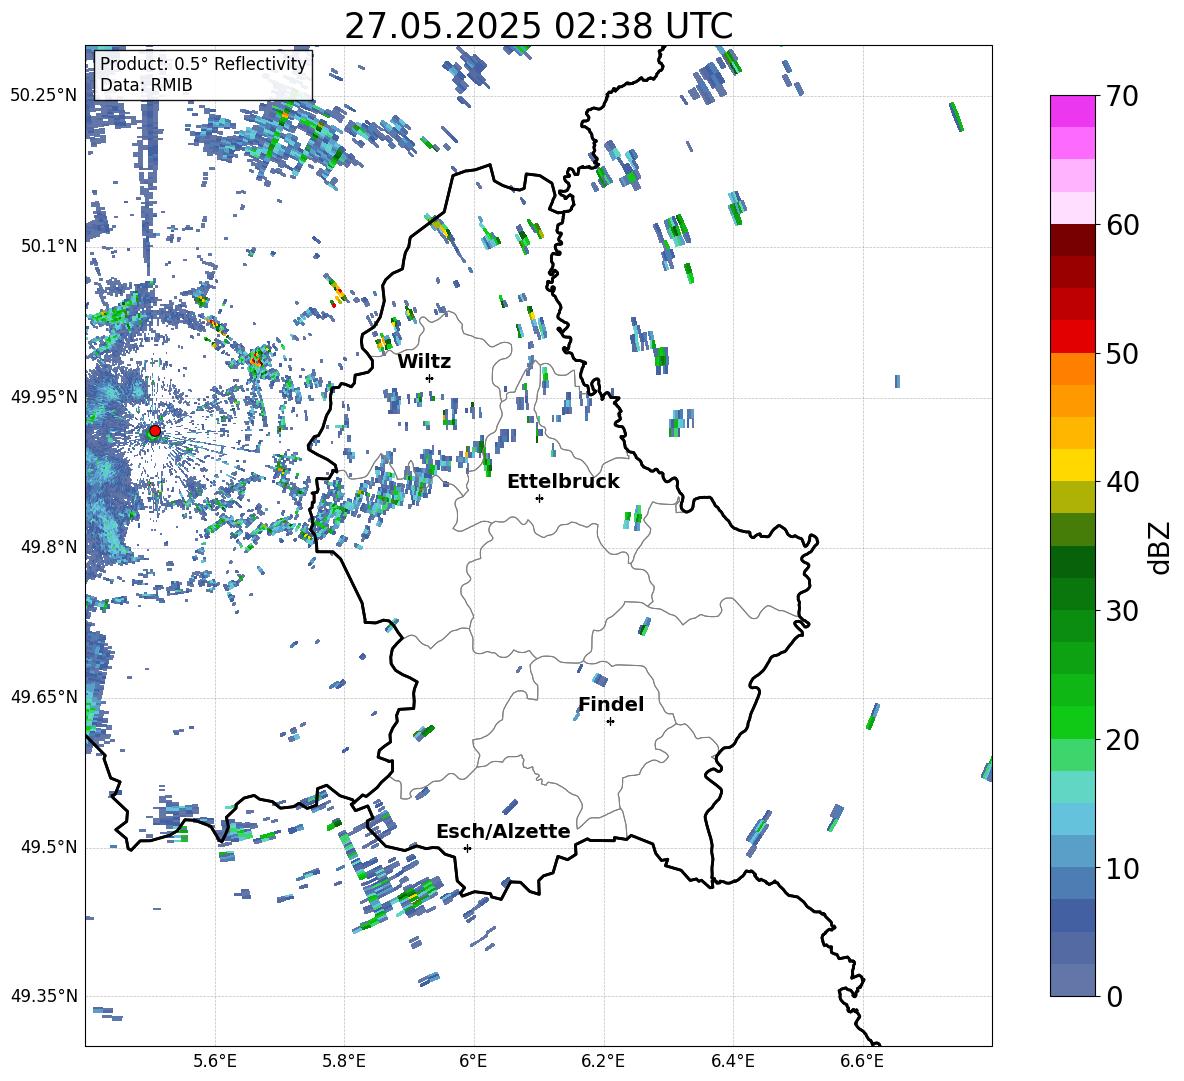Screen dimensions: 1184x1081
Task: Click the Wiltz city label
Action: (x=424, y=362)
